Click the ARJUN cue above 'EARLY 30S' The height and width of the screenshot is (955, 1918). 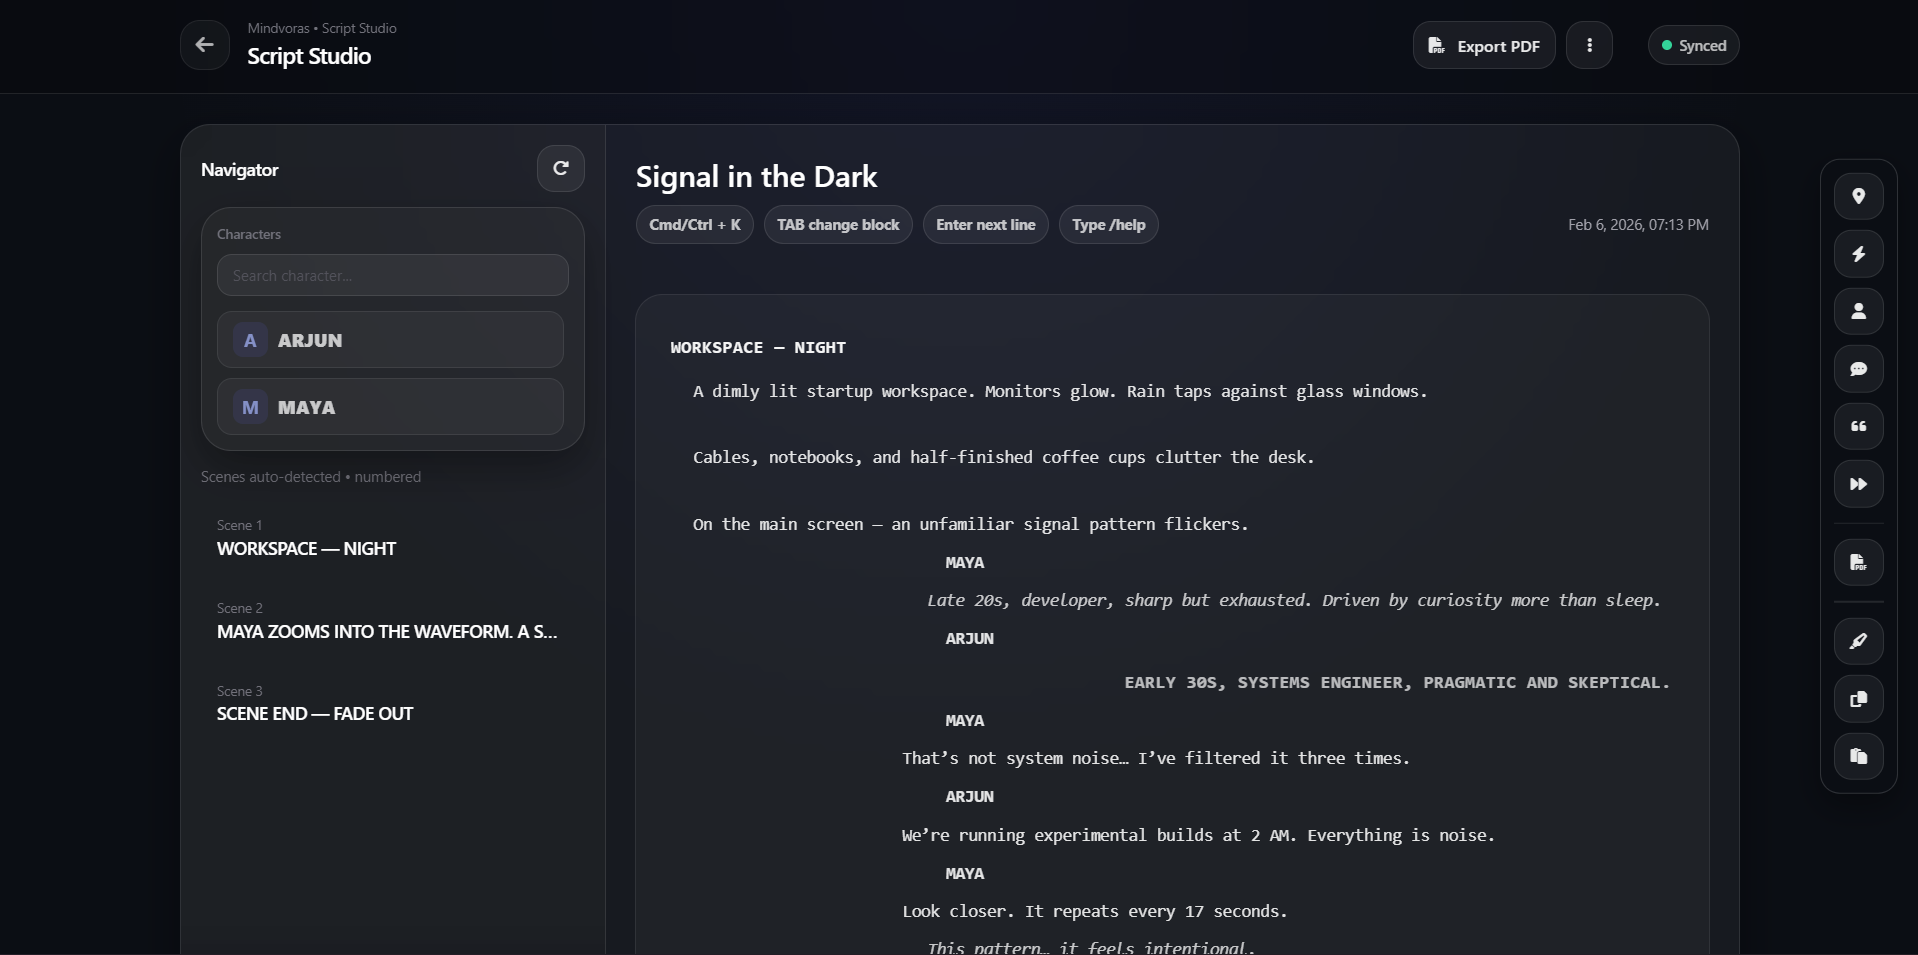[970, 638]
